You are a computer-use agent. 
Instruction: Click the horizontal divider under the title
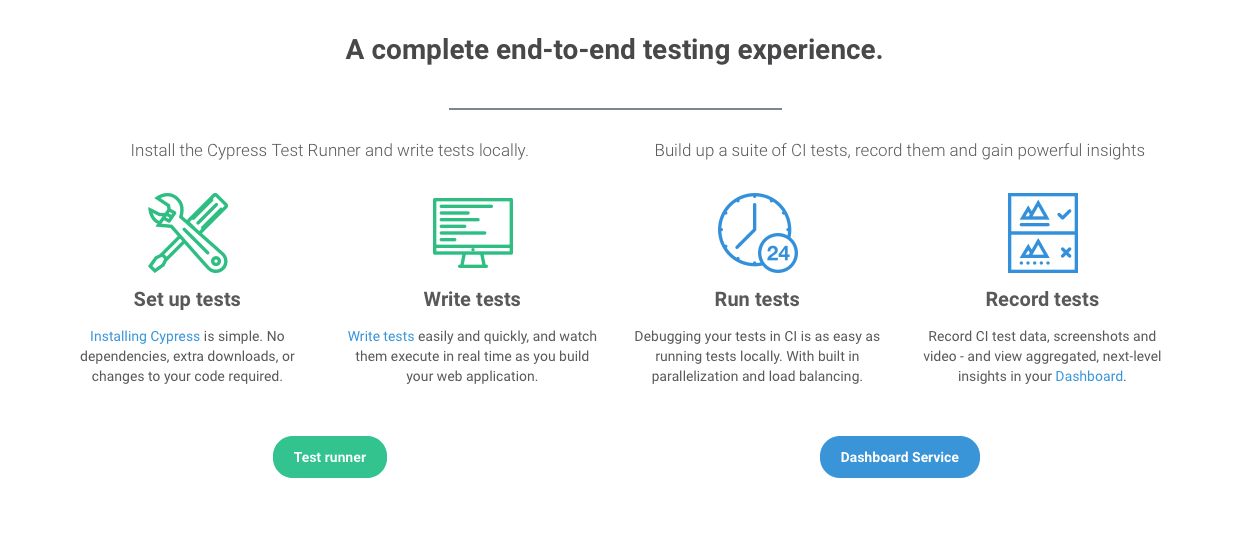click(615, 108)
